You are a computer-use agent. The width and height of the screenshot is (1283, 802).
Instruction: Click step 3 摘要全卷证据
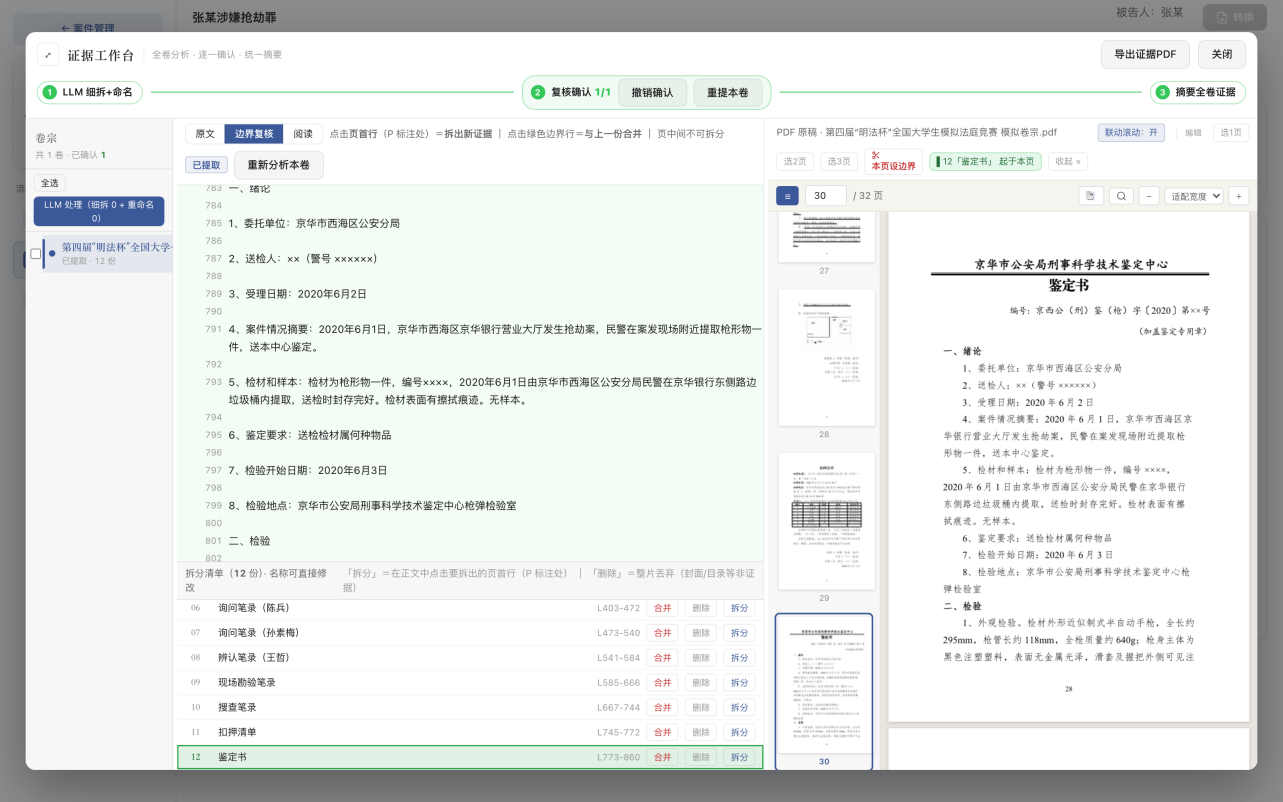click(x=1198, y=92)
